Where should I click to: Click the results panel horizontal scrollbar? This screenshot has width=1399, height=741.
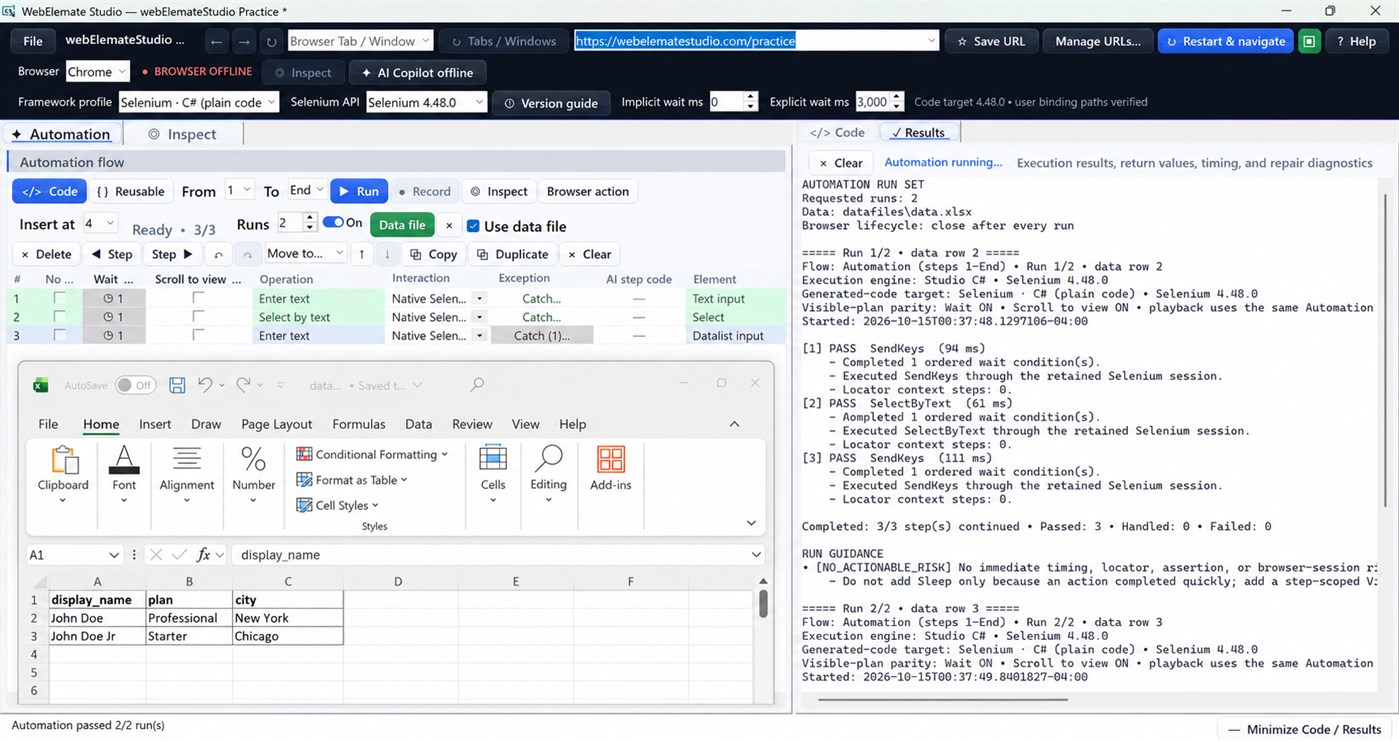(x=943, y=699)
